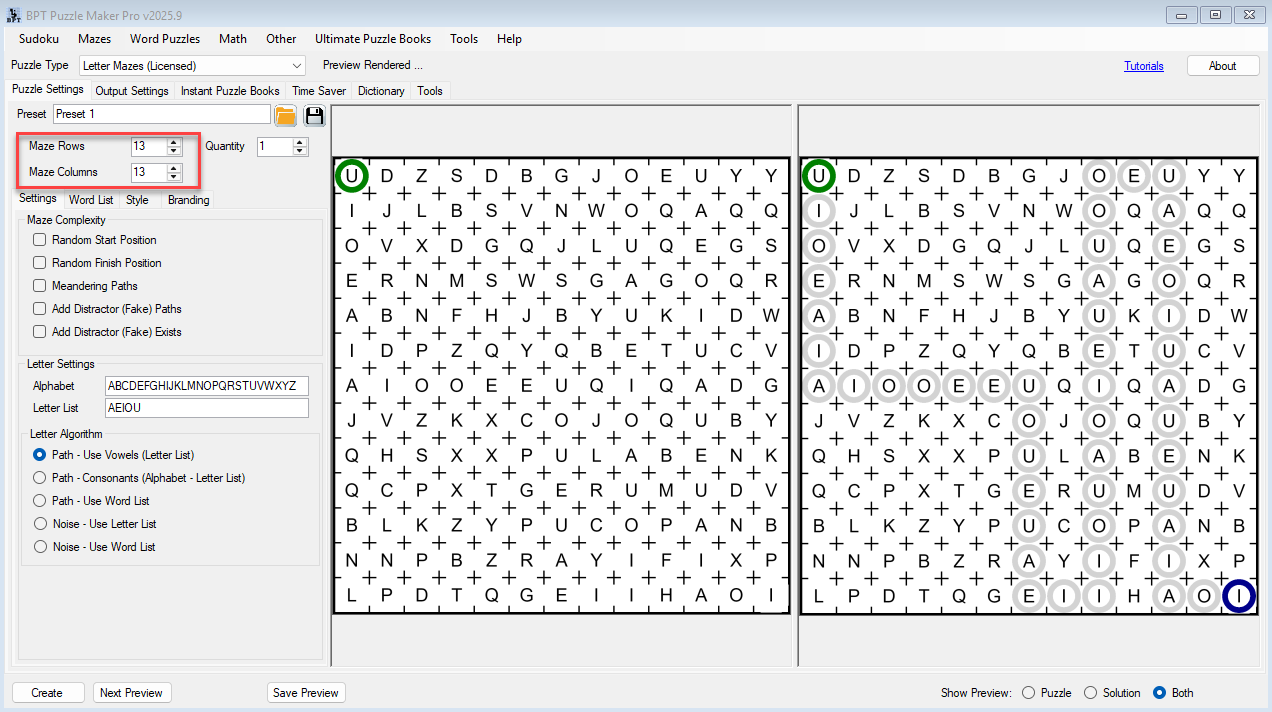Check Add Distractor (Fake) Exists
The image size is (1272, 712).
pos(39,332)
